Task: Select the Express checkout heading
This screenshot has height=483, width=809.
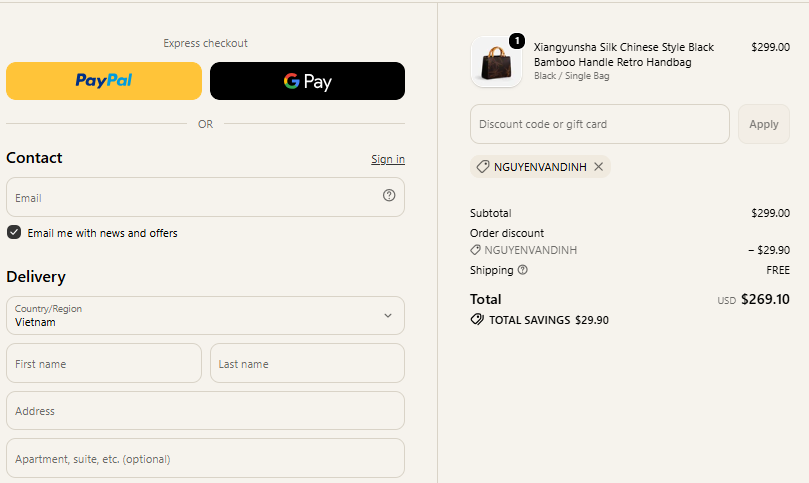Action: coord(205,43)
